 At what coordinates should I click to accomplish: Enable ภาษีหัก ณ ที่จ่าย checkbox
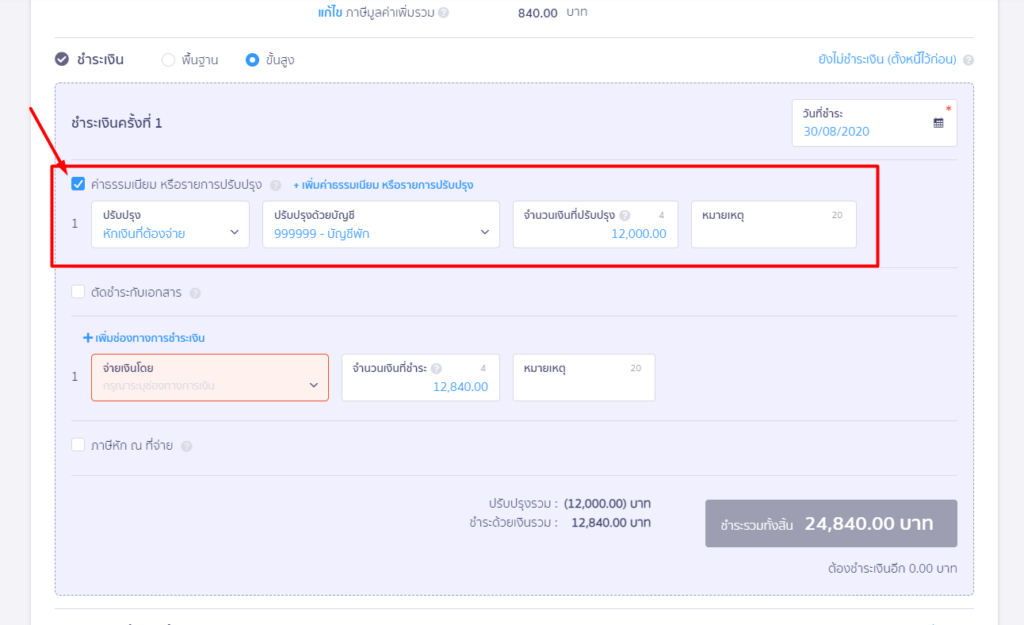click(x=78, y=445)
